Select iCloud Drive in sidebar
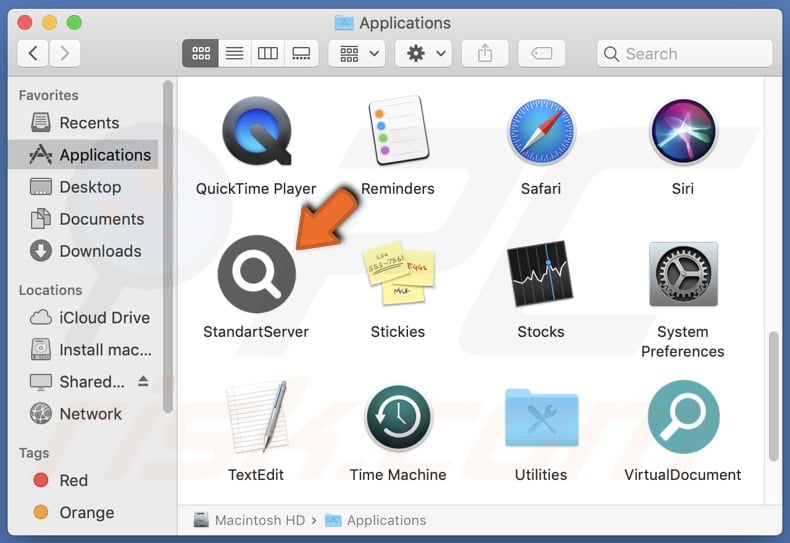The width and height of the screenshot is (790, 543). pos(104,317)
